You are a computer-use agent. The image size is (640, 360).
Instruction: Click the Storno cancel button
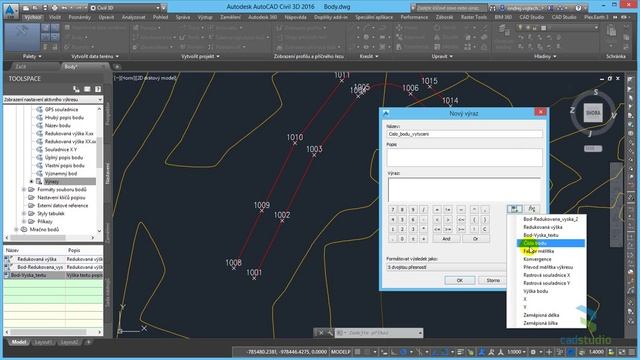(x=493, y=280)
